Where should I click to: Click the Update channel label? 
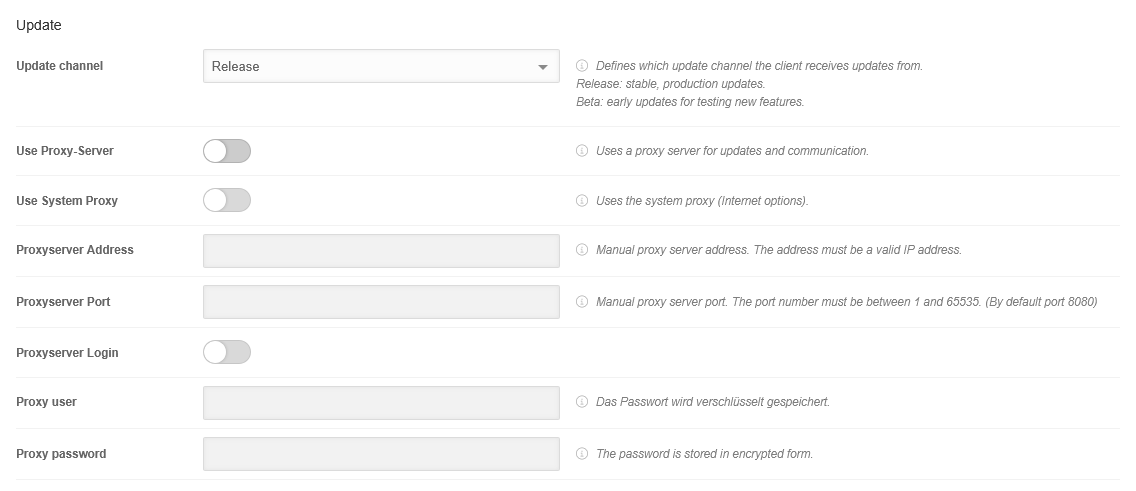click(x=60, y=66)
